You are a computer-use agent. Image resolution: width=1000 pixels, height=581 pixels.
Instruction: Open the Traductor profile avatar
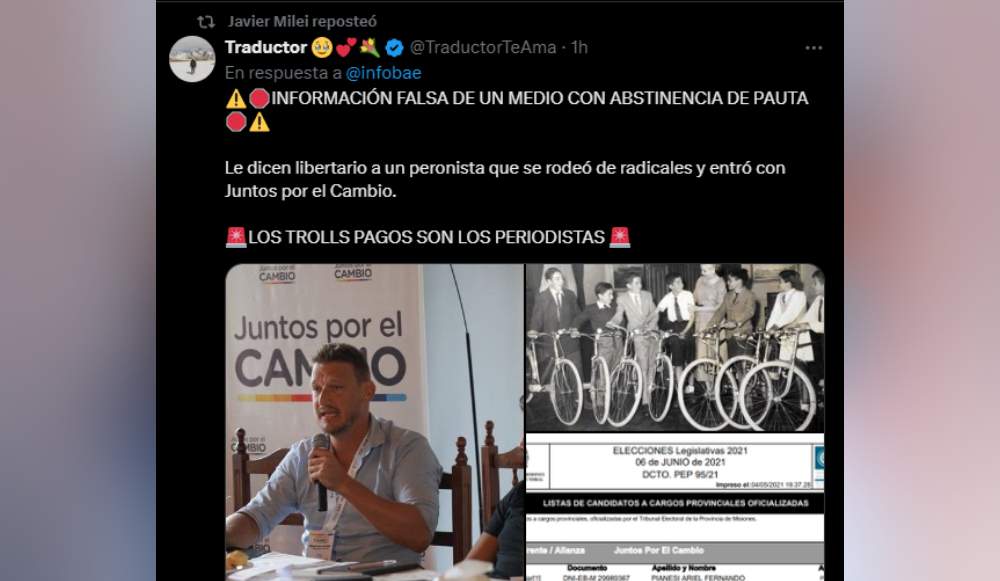[192, 59]
